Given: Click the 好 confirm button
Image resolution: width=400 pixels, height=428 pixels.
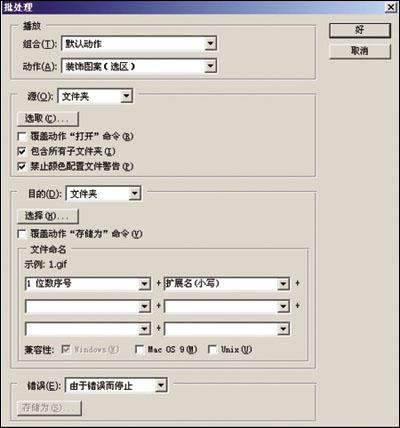Looking at the screenshot, I should tap(360, 30).
